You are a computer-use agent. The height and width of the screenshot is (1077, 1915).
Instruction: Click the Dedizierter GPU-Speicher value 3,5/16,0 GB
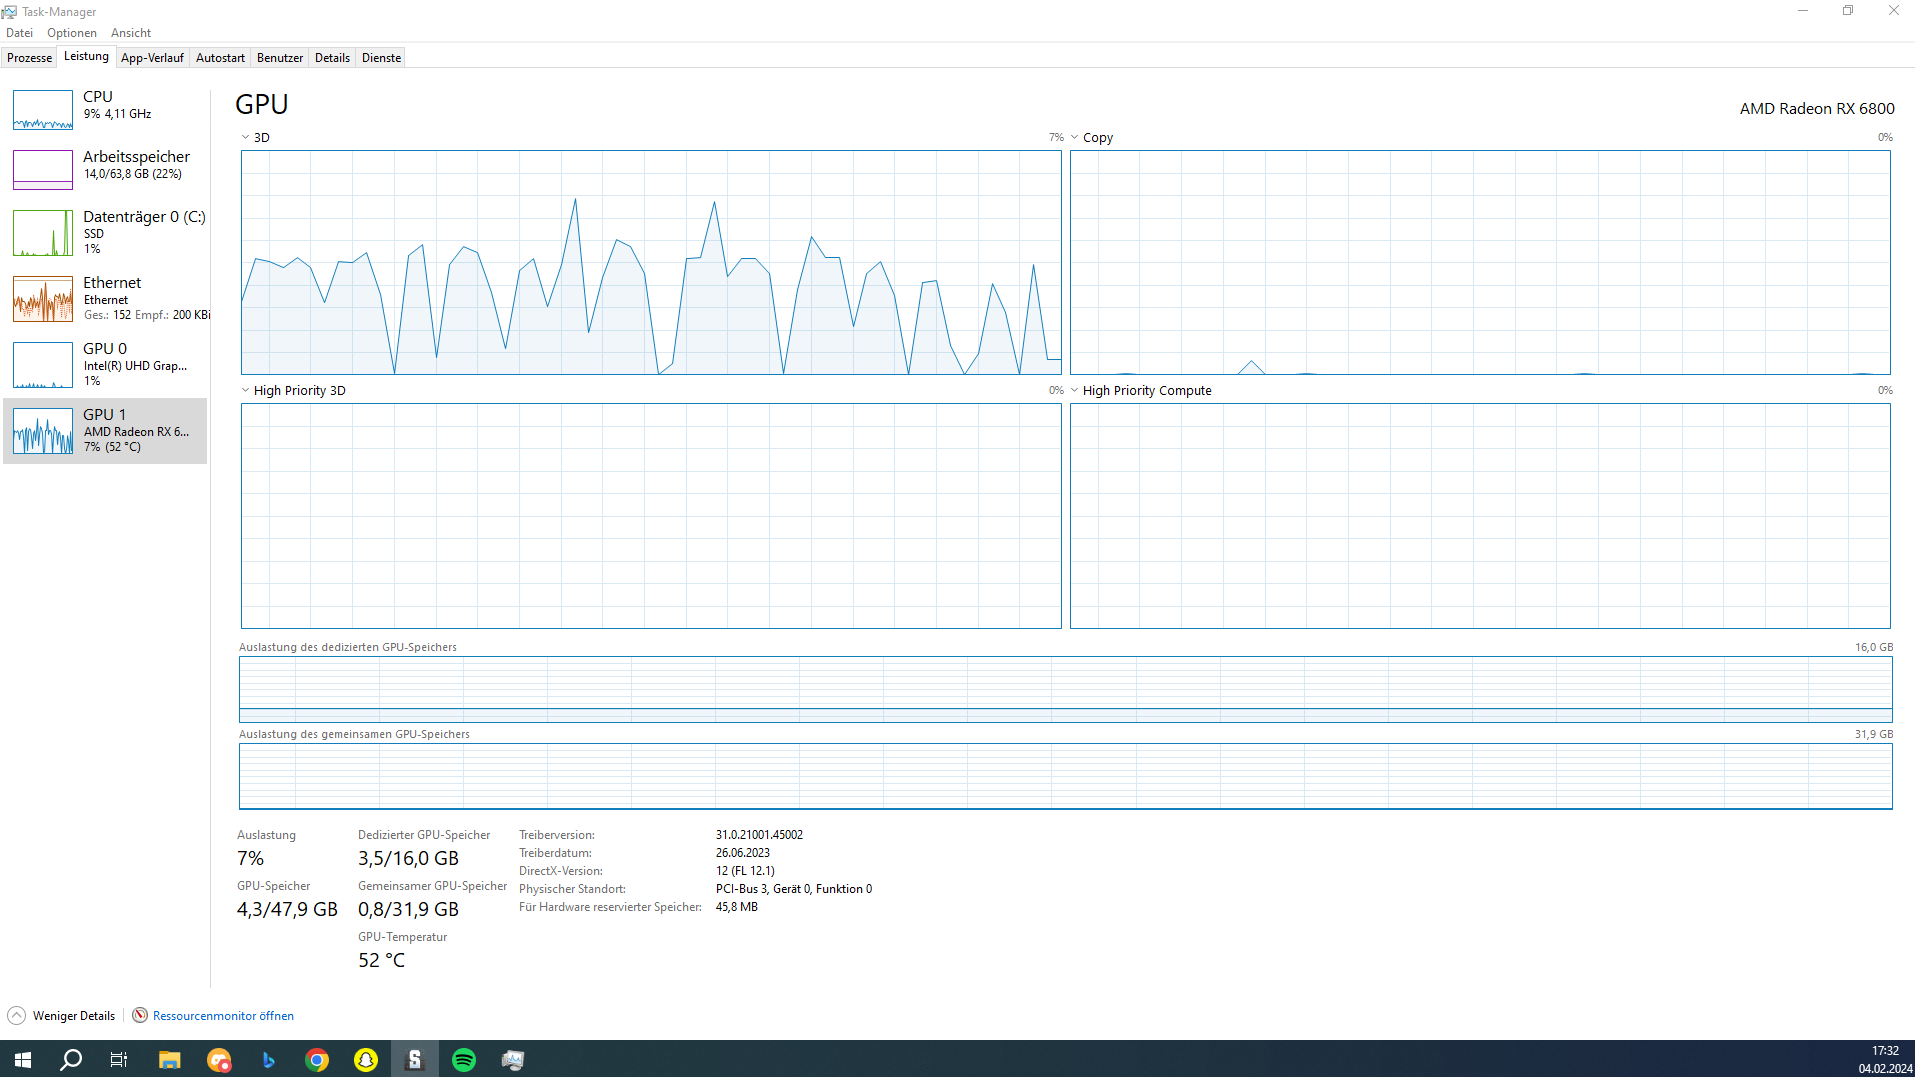coord(408,858)
